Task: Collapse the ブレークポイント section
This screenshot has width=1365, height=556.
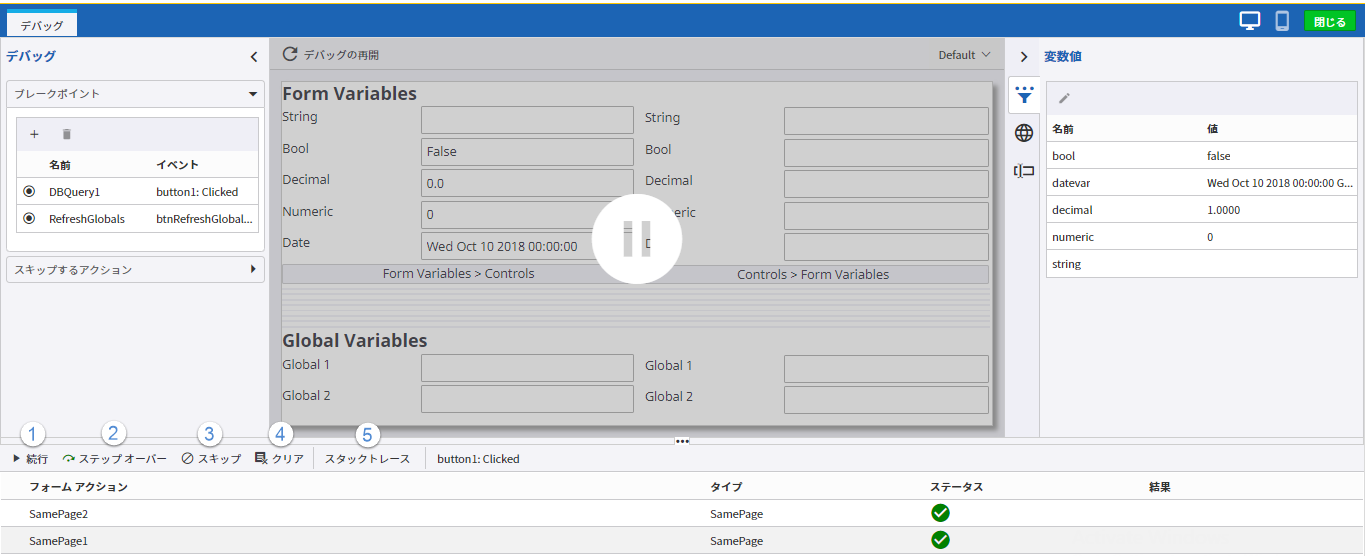Action: (253, 94)
